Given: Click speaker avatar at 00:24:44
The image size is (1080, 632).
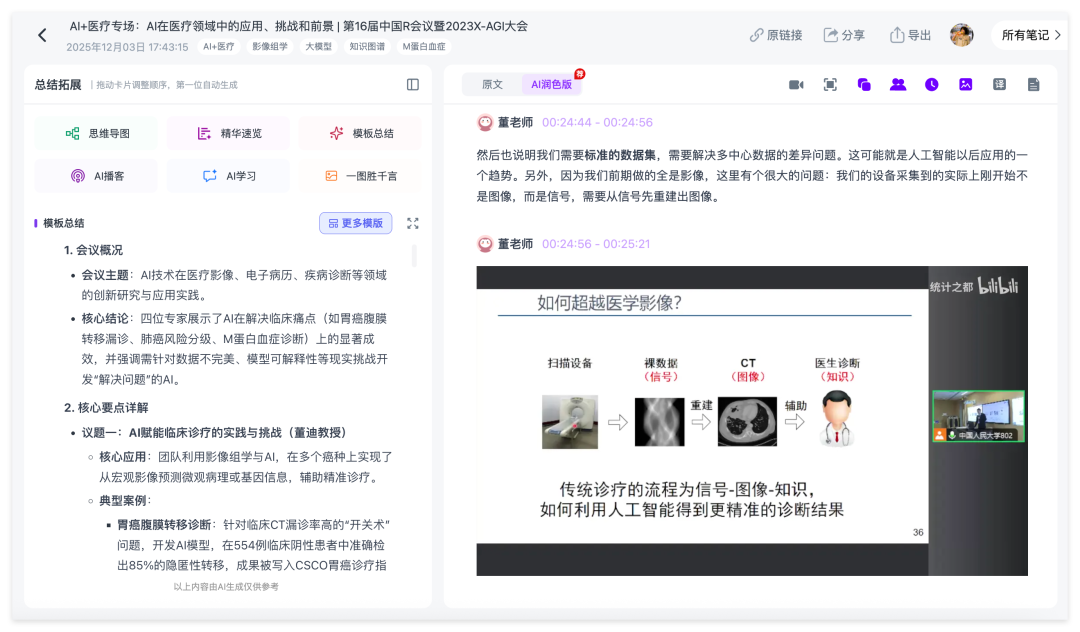Looking at the screenshot, I should point(485,123).
